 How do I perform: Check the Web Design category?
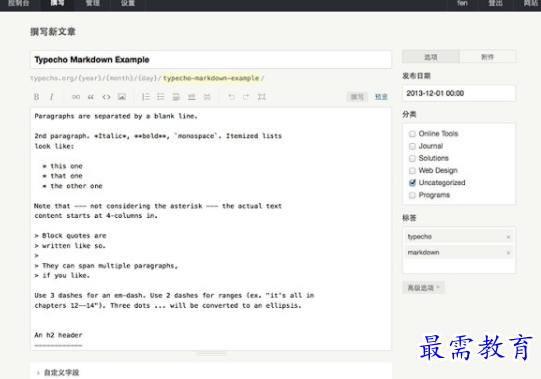(412, 171)
